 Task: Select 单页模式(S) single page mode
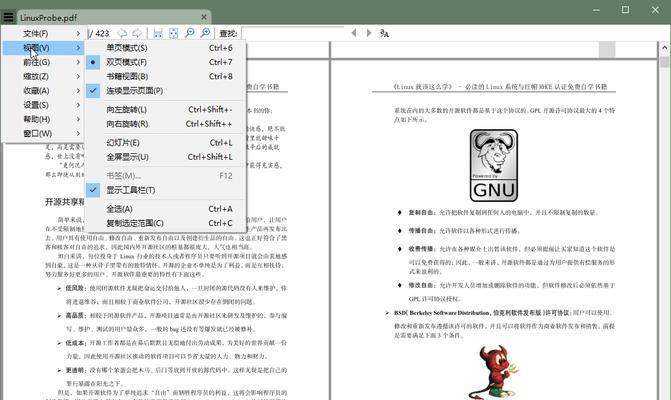(x=166, y=47)
